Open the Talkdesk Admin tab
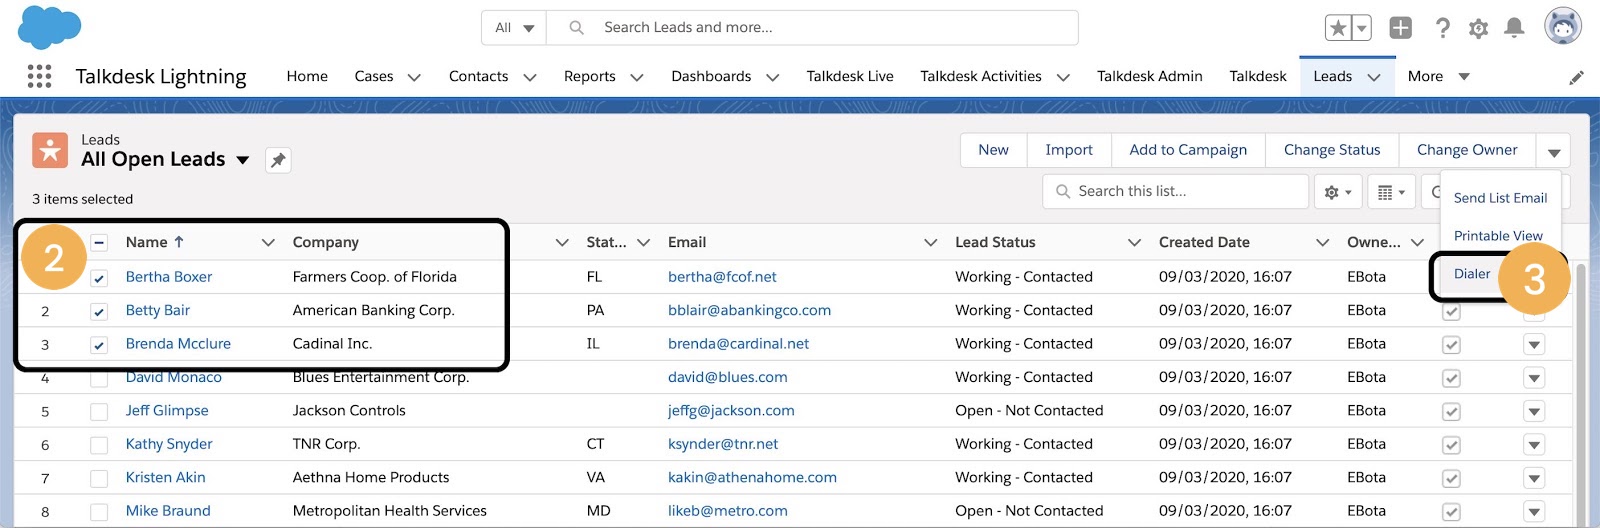This screenshot has height=528, width=1600. tap(1150, 76)
